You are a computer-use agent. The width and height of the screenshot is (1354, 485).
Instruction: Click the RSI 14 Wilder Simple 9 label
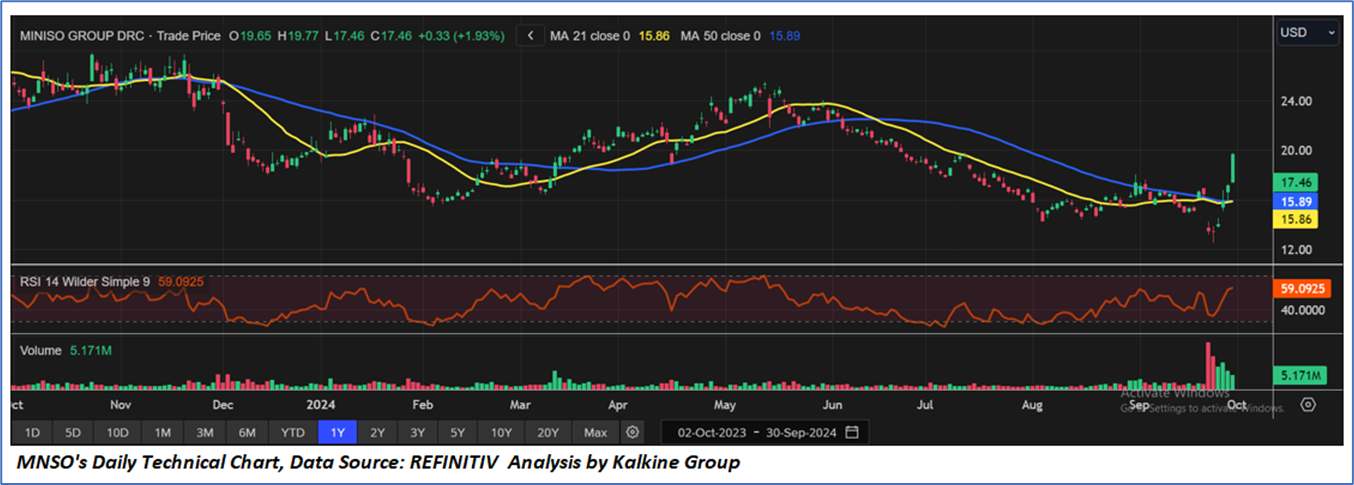click(x=85, y=282)
